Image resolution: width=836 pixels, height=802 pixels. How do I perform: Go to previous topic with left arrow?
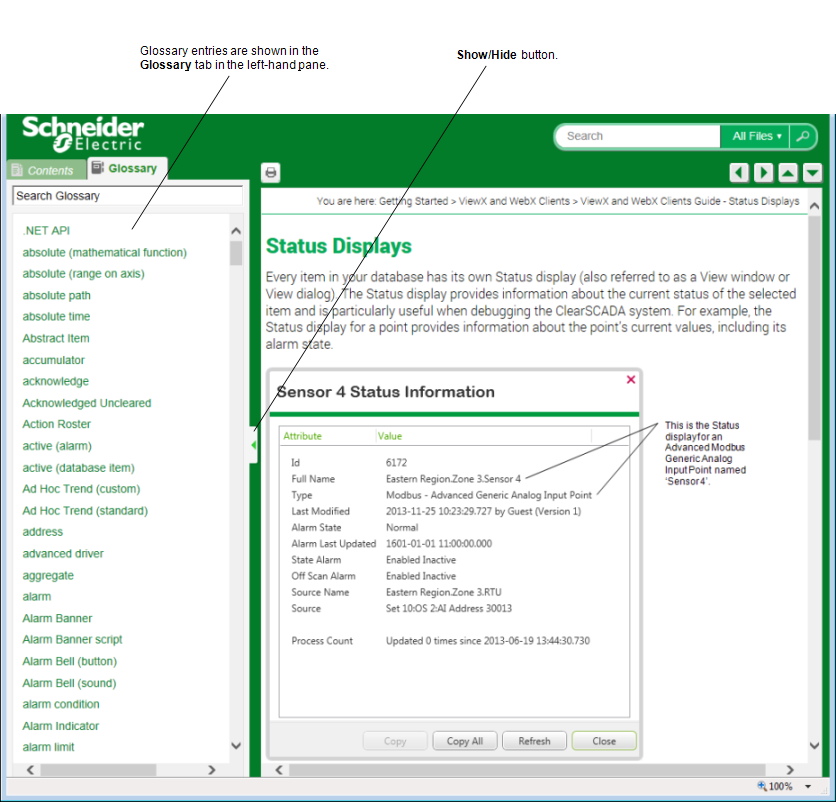pos(738,173)
